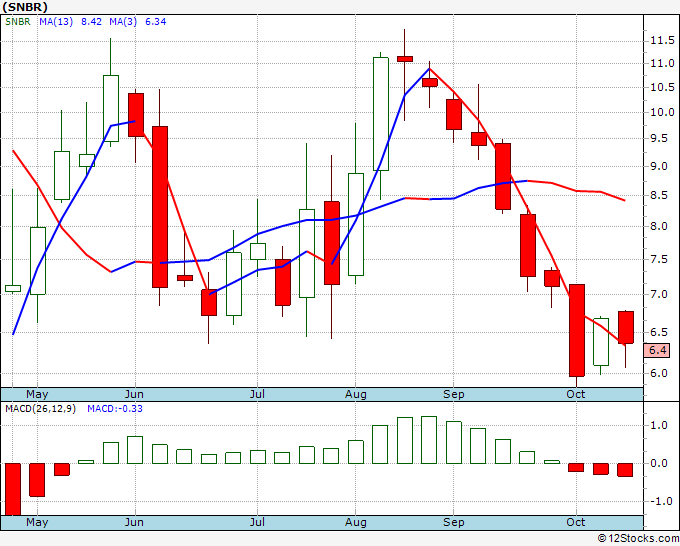The height and width of the screenshot is (546, 680).
Task: Click the highlighted 6.4 current price tag
Action: point(657,350)
